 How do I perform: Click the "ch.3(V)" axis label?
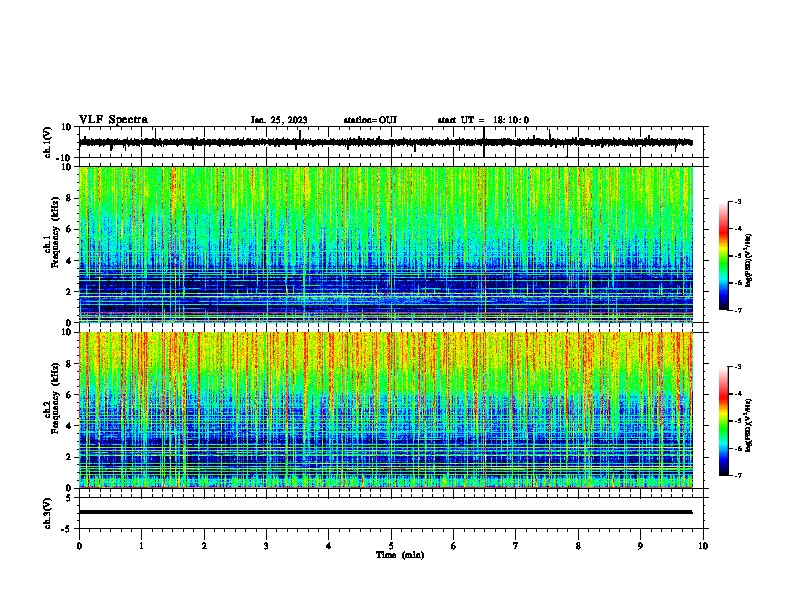(48, 513)
